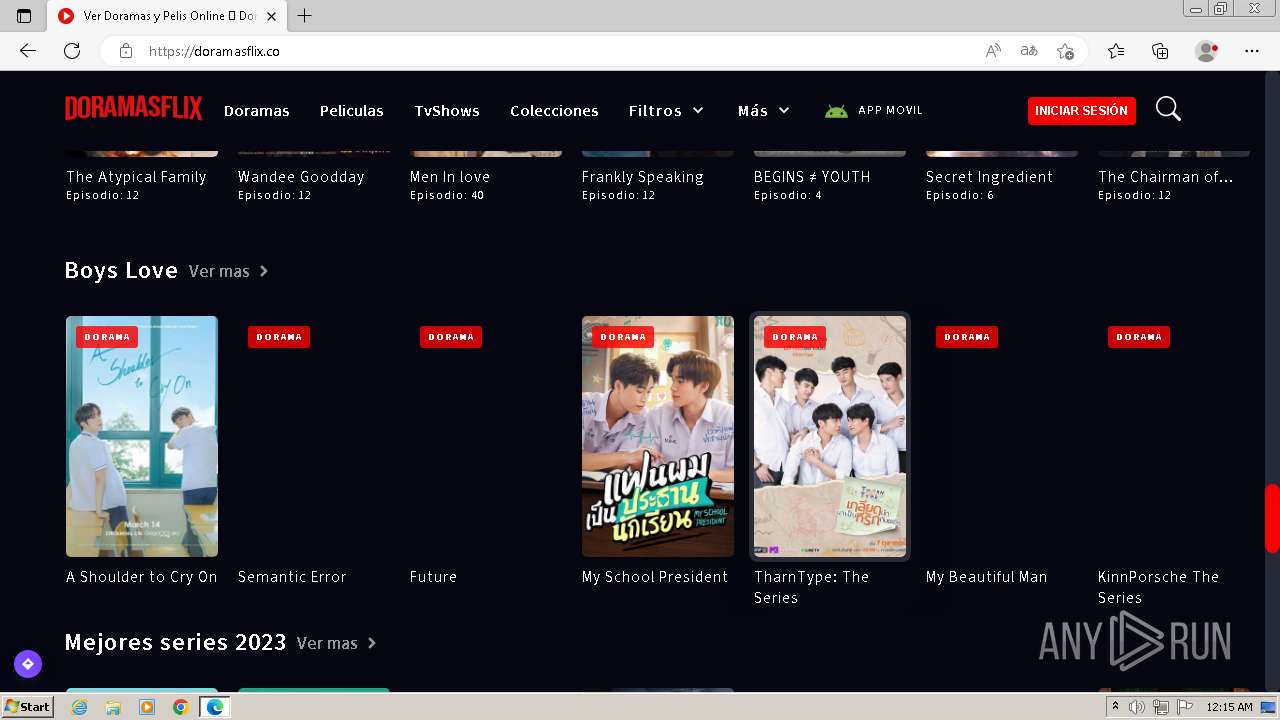Screen dimensions: 1280x720
Task: Expand the Filtros dropdown menu
Action: (666, 111)
